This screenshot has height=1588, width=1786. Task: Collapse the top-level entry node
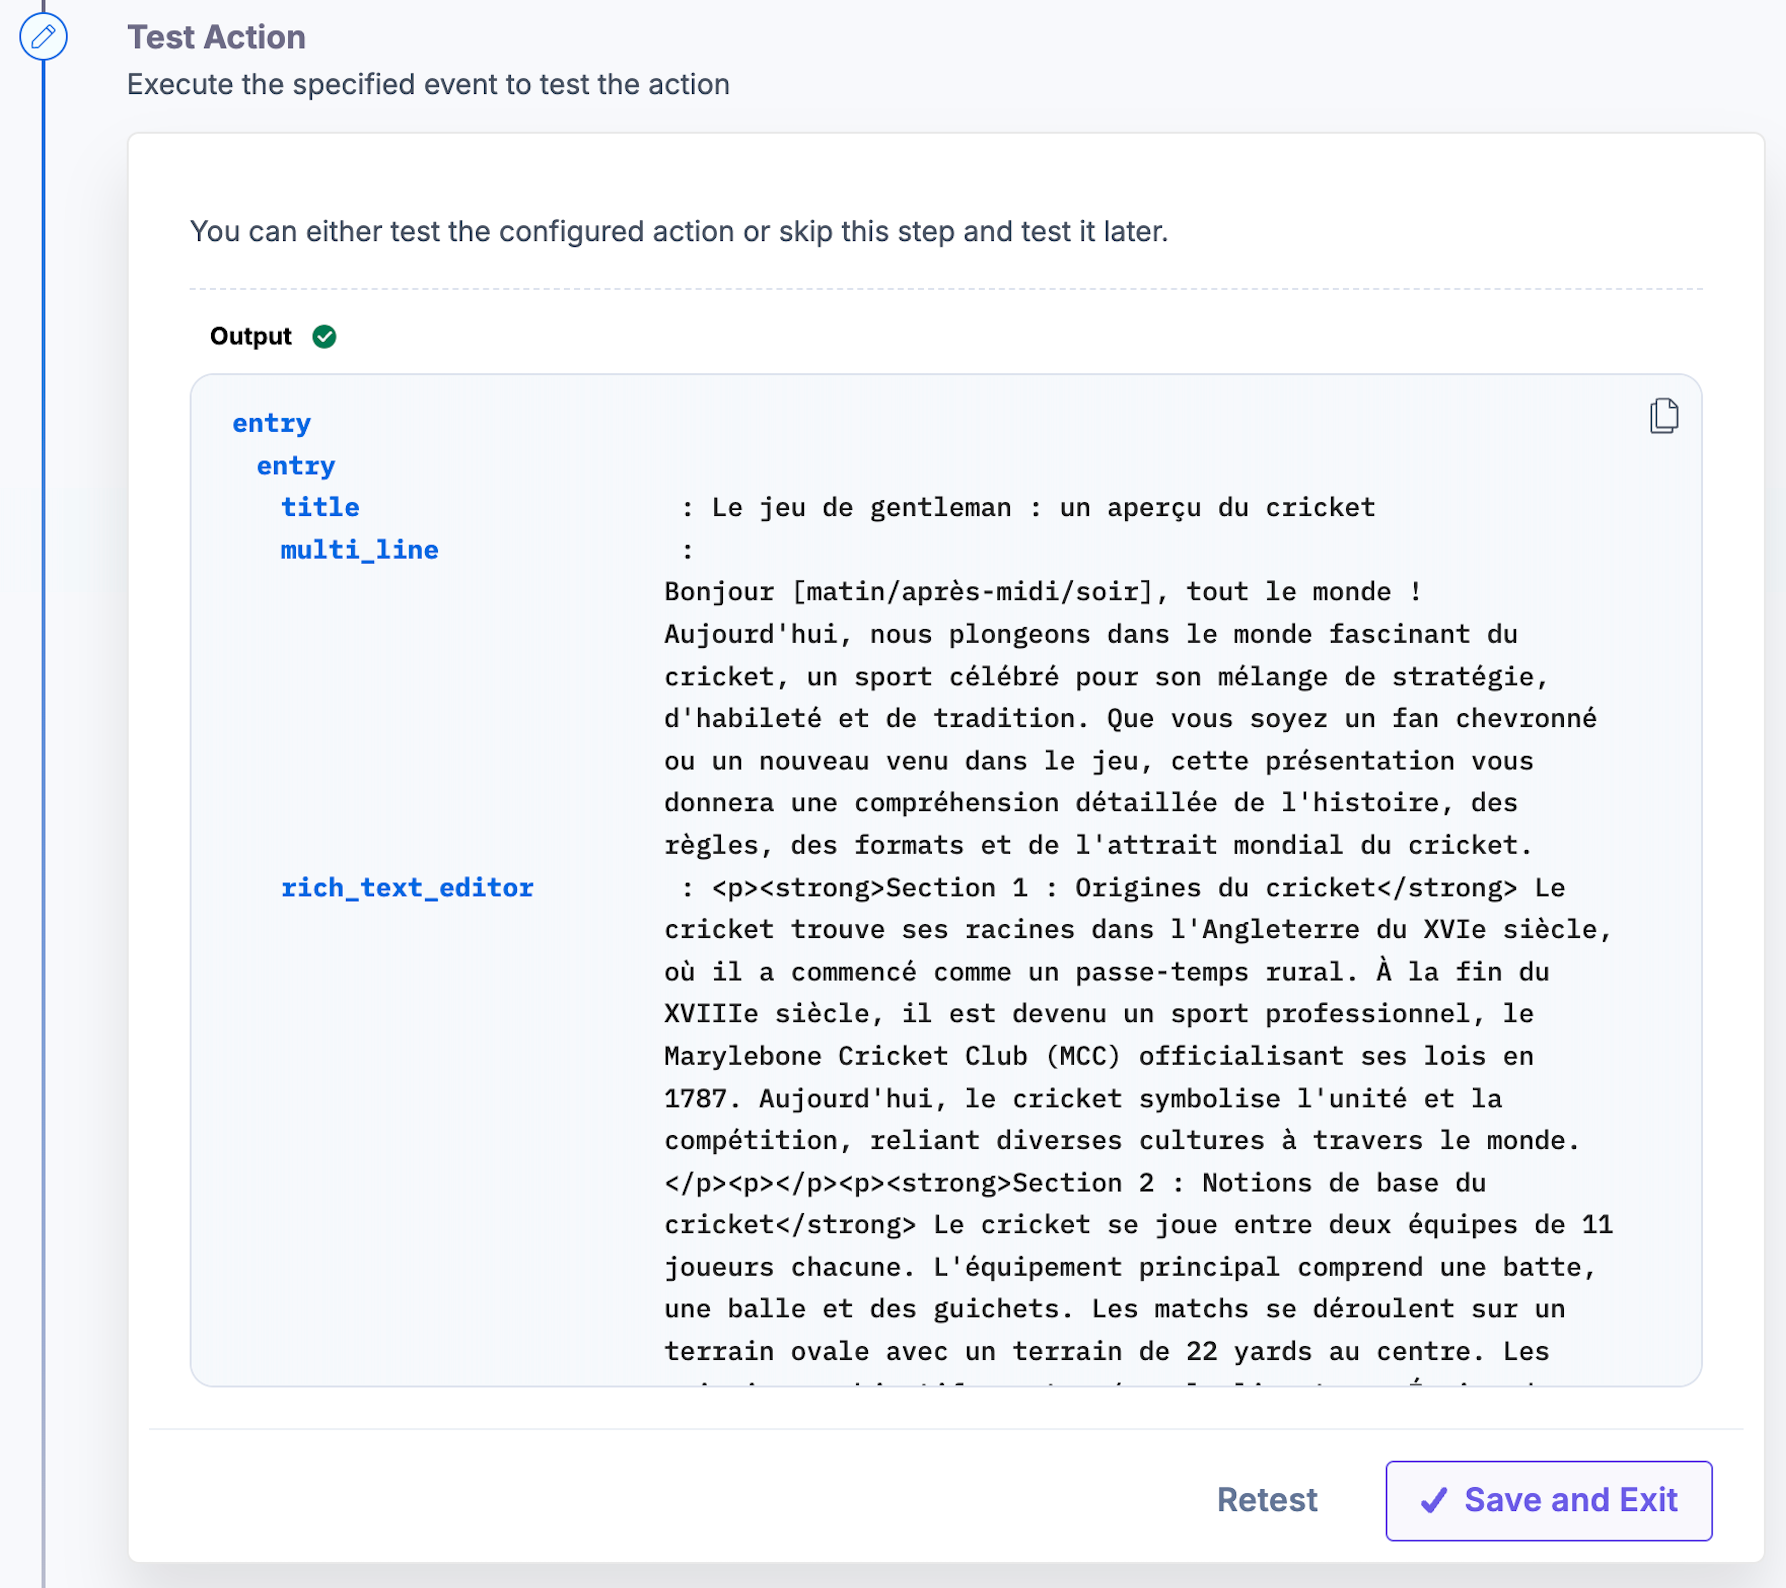pyautogui.click(x=271, y=423)
